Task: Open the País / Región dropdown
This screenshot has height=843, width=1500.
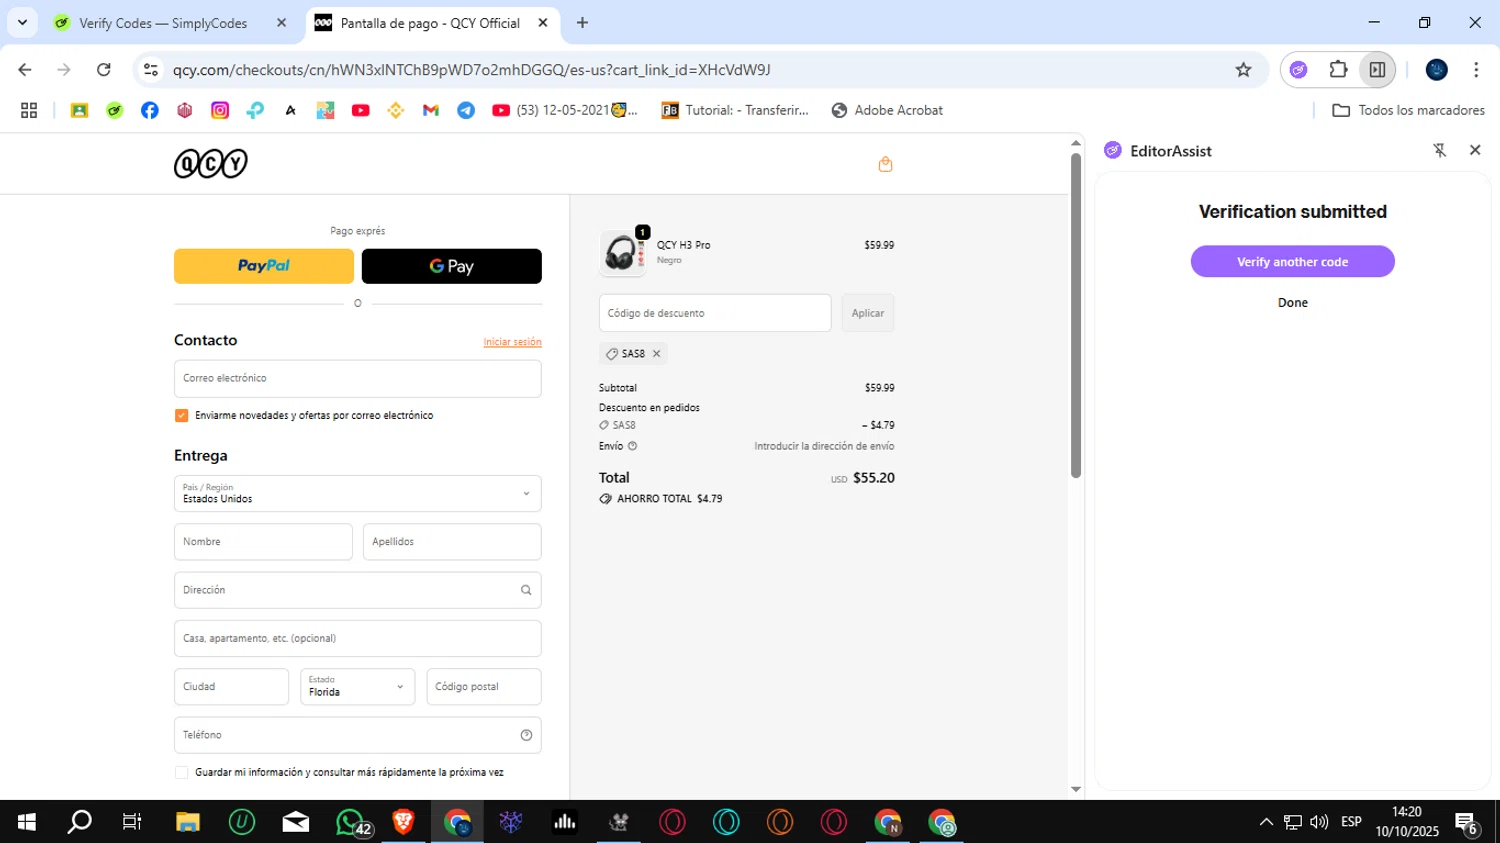Action: [358, 494]
